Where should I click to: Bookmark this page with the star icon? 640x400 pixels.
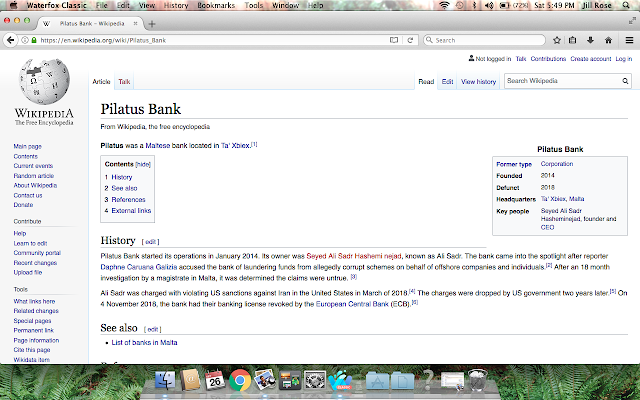point(556,40)
